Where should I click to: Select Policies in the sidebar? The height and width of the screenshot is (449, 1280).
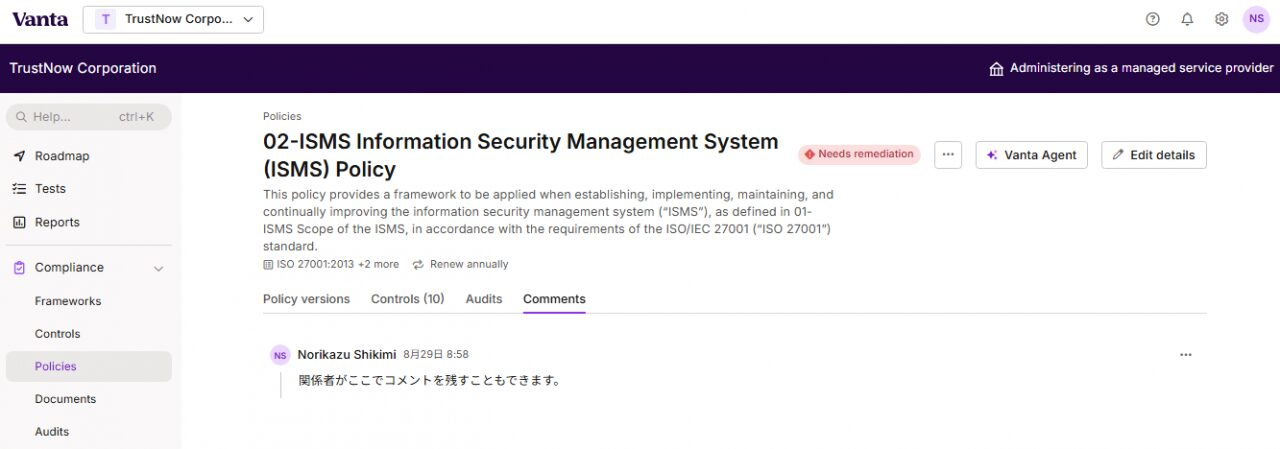point(89,366)
